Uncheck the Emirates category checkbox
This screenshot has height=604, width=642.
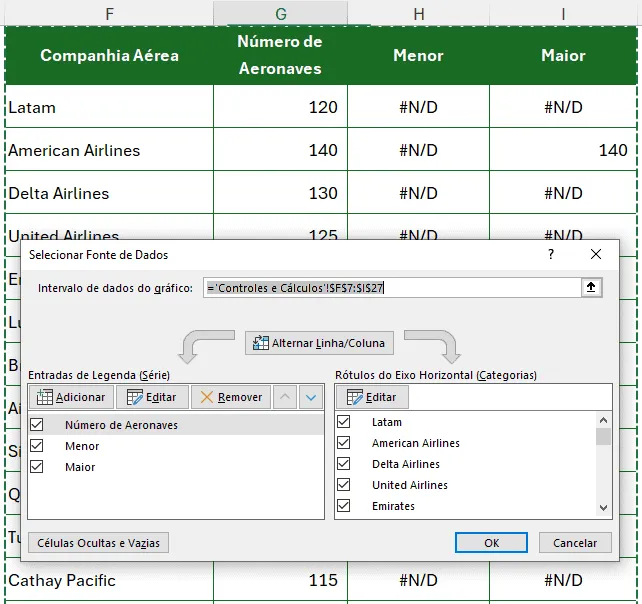coord(344,506)
